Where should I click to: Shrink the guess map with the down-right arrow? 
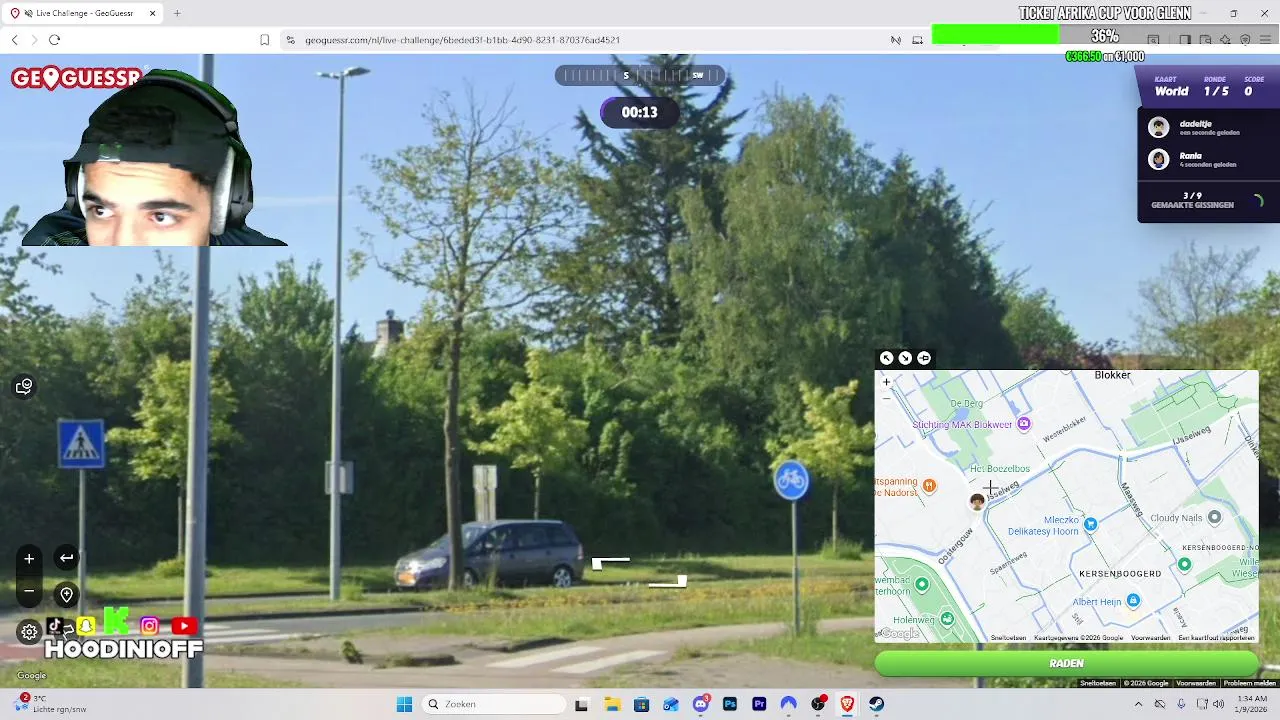[905, 358]
